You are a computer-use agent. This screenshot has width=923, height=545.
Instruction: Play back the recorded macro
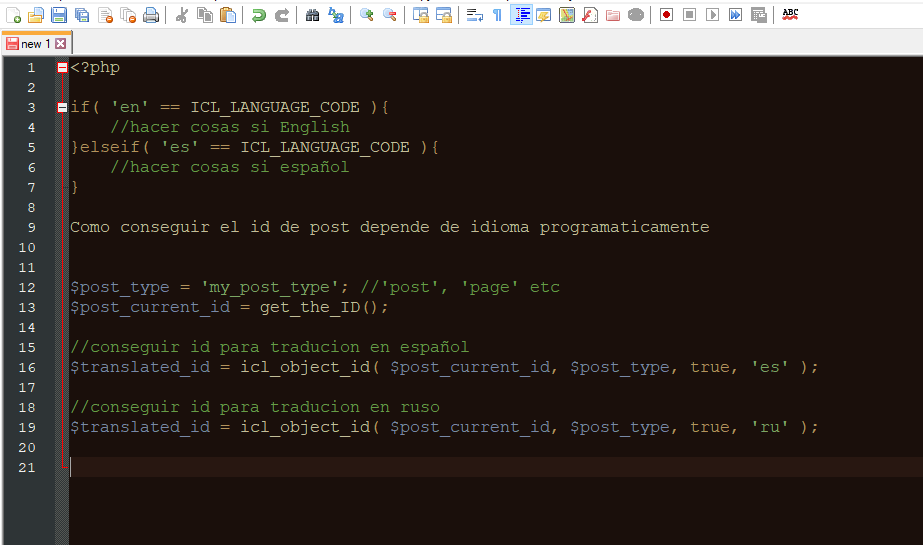(712, 15)
